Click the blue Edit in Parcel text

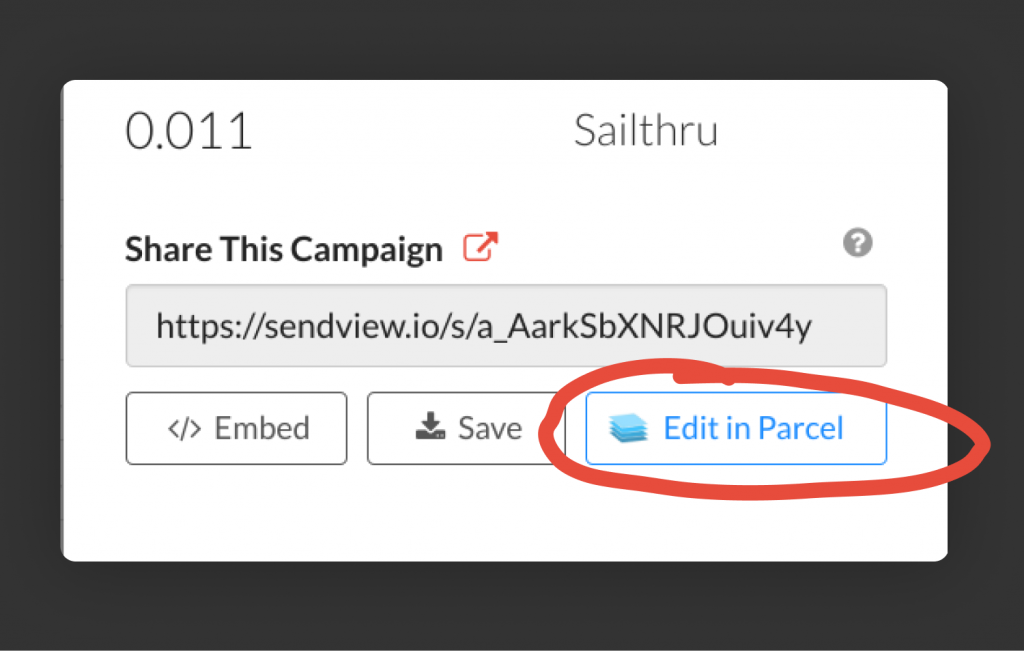pos(753,428)
